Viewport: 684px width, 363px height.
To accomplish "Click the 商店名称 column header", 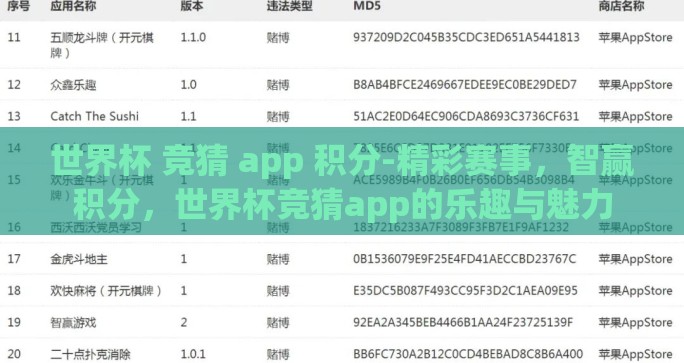I will [x=621, y=6].
